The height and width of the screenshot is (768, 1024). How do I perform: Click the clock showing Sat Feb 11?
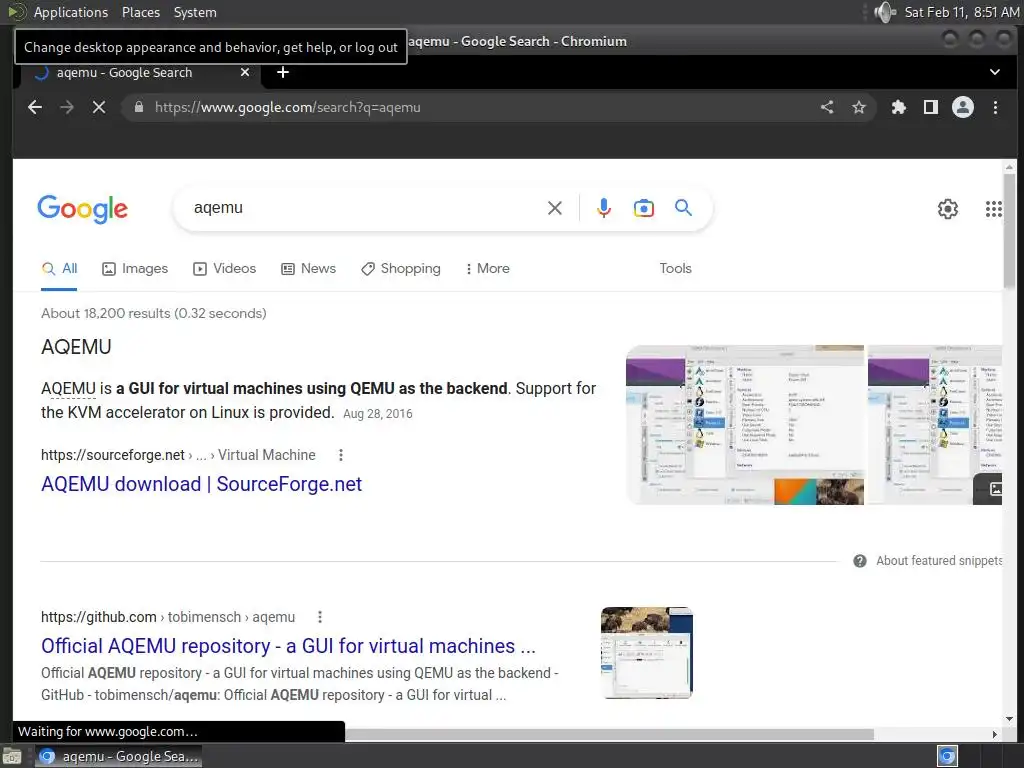pyautogui.click(x=961, y=12)
